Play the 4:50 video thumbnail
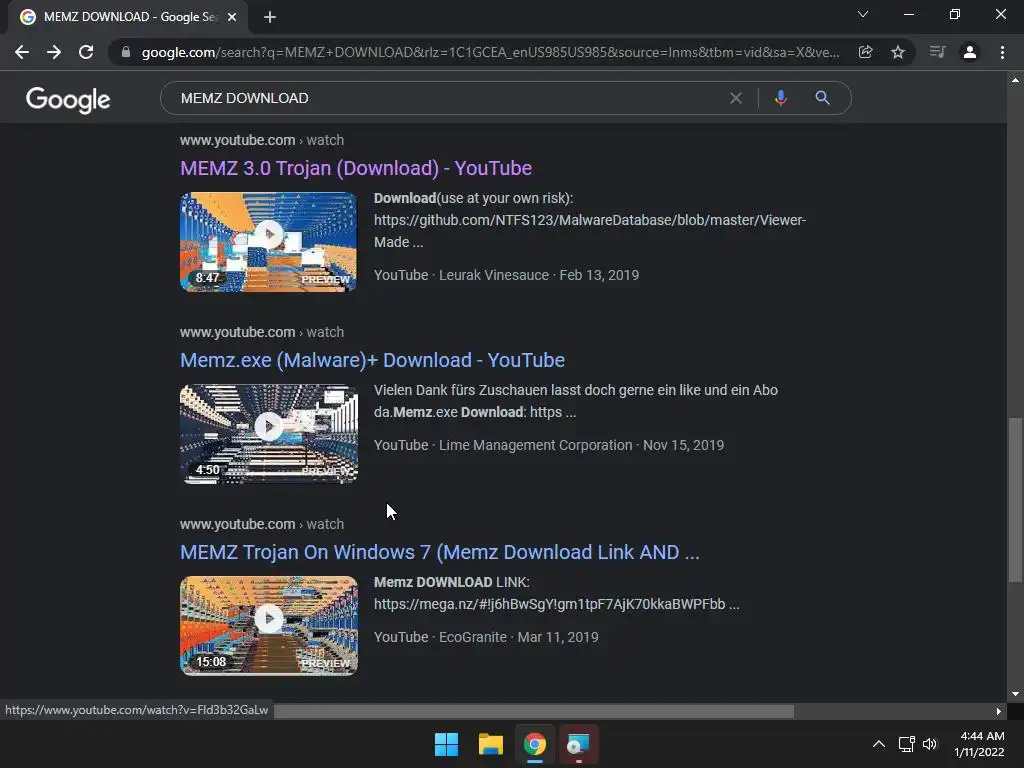The image size is (1024, 768). click(268, 434)
